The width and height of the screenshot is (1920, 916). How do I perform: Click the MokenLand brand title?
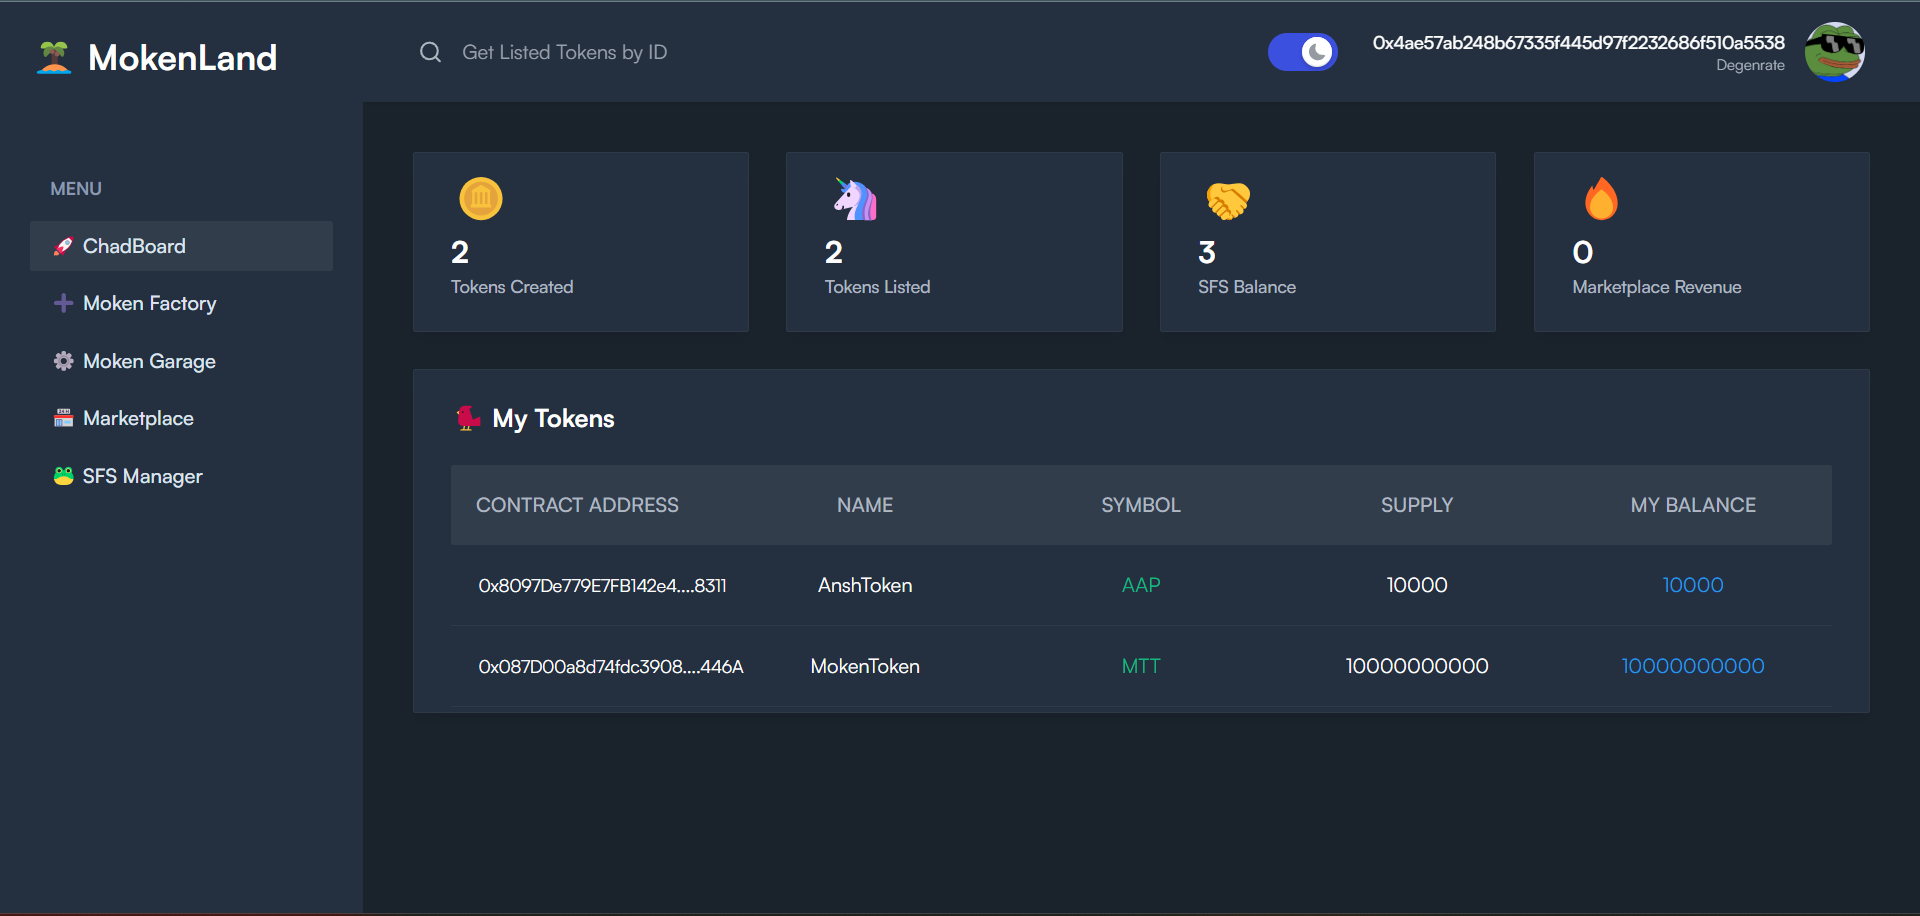(x=182, y=58)
